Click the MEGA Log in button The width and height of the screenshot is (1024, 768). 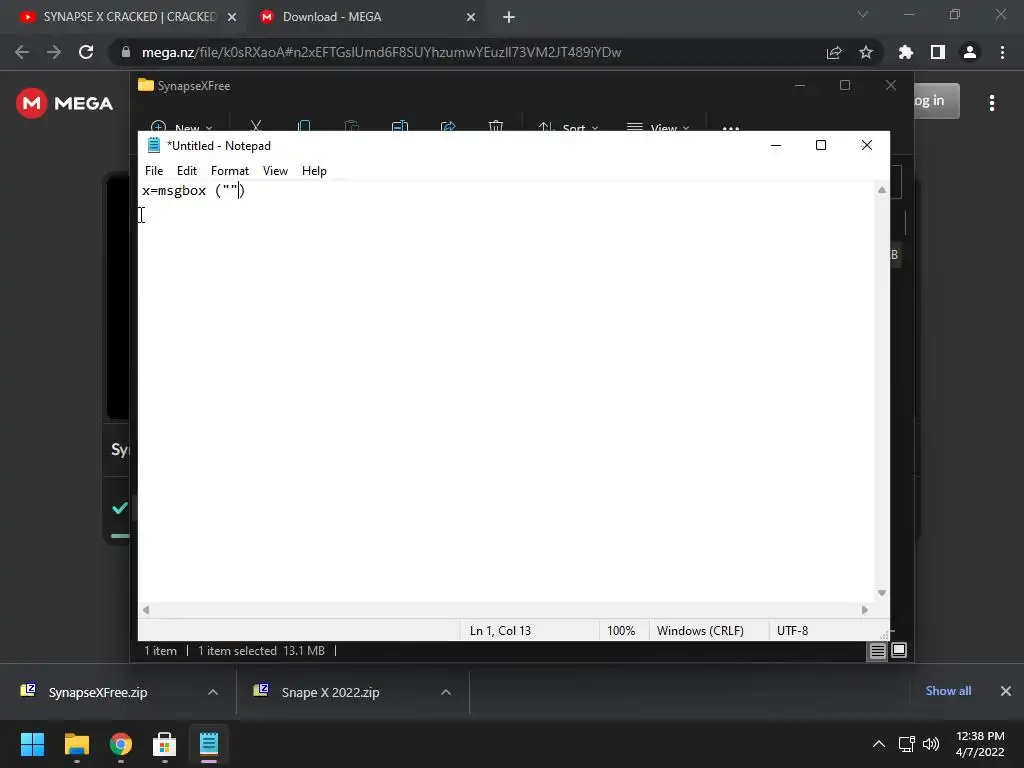936,101
